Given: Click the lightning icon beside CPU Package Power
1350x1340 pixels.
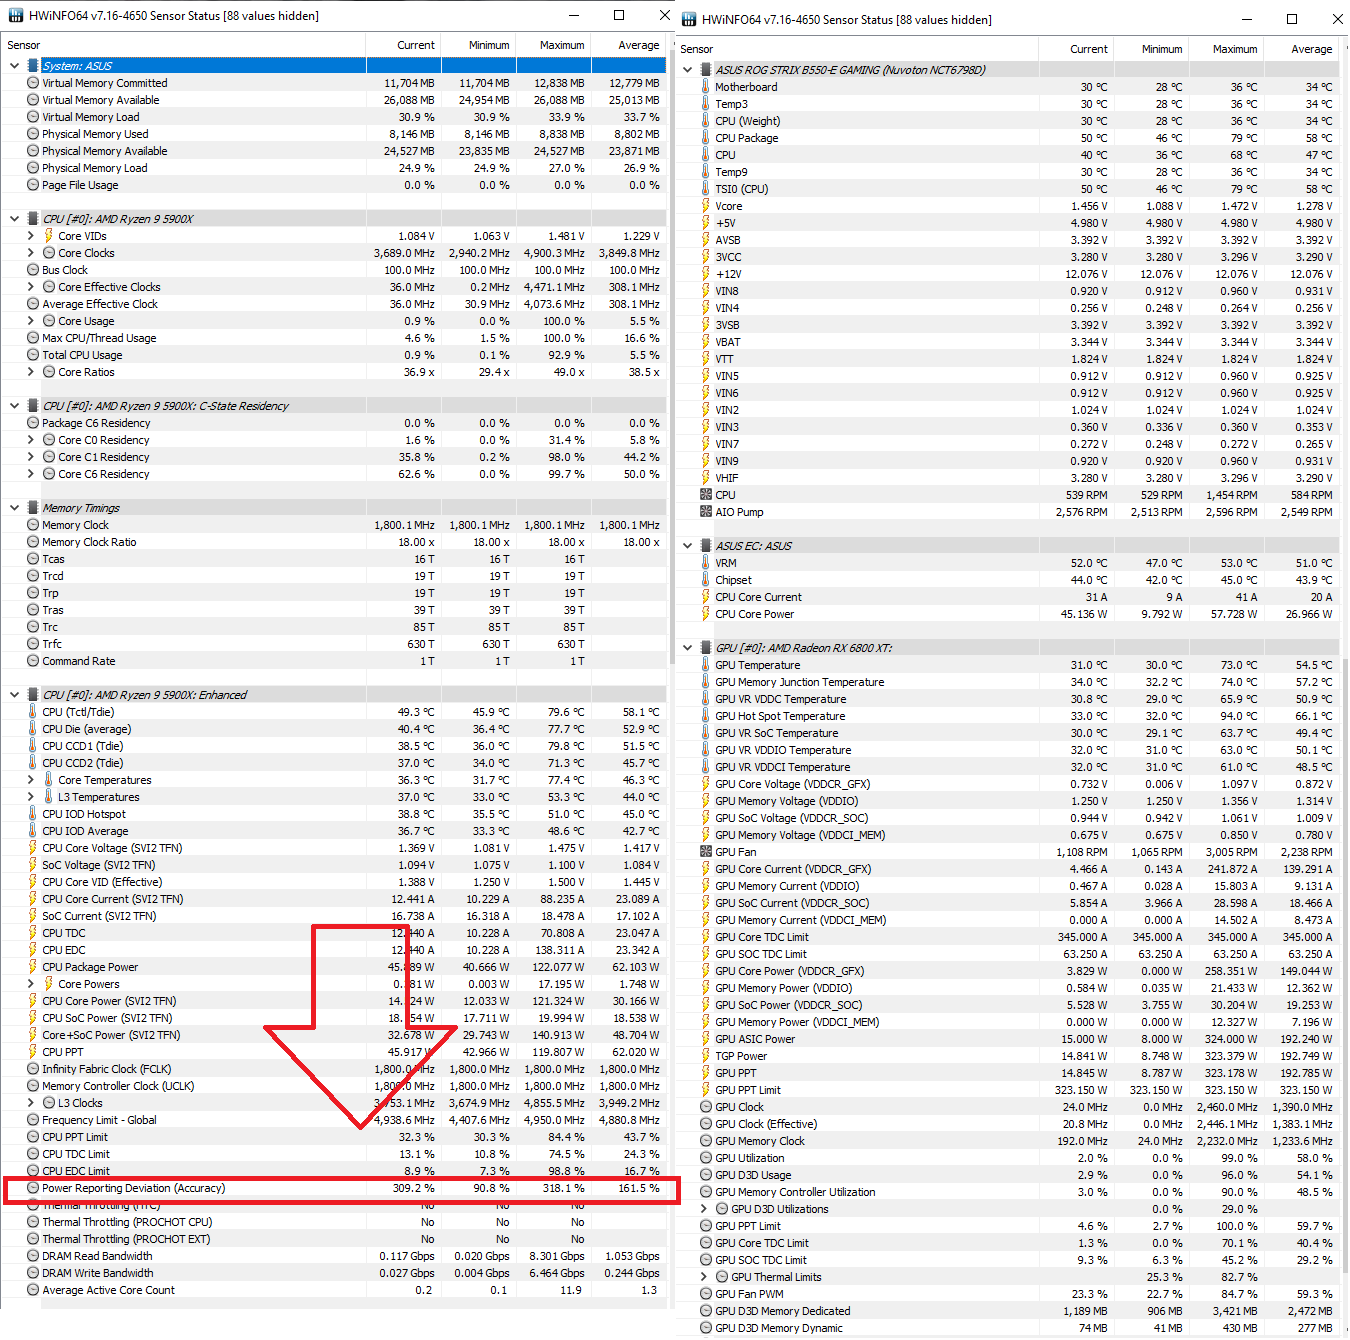Looking at the screenshot, I should tap(33, 967).
